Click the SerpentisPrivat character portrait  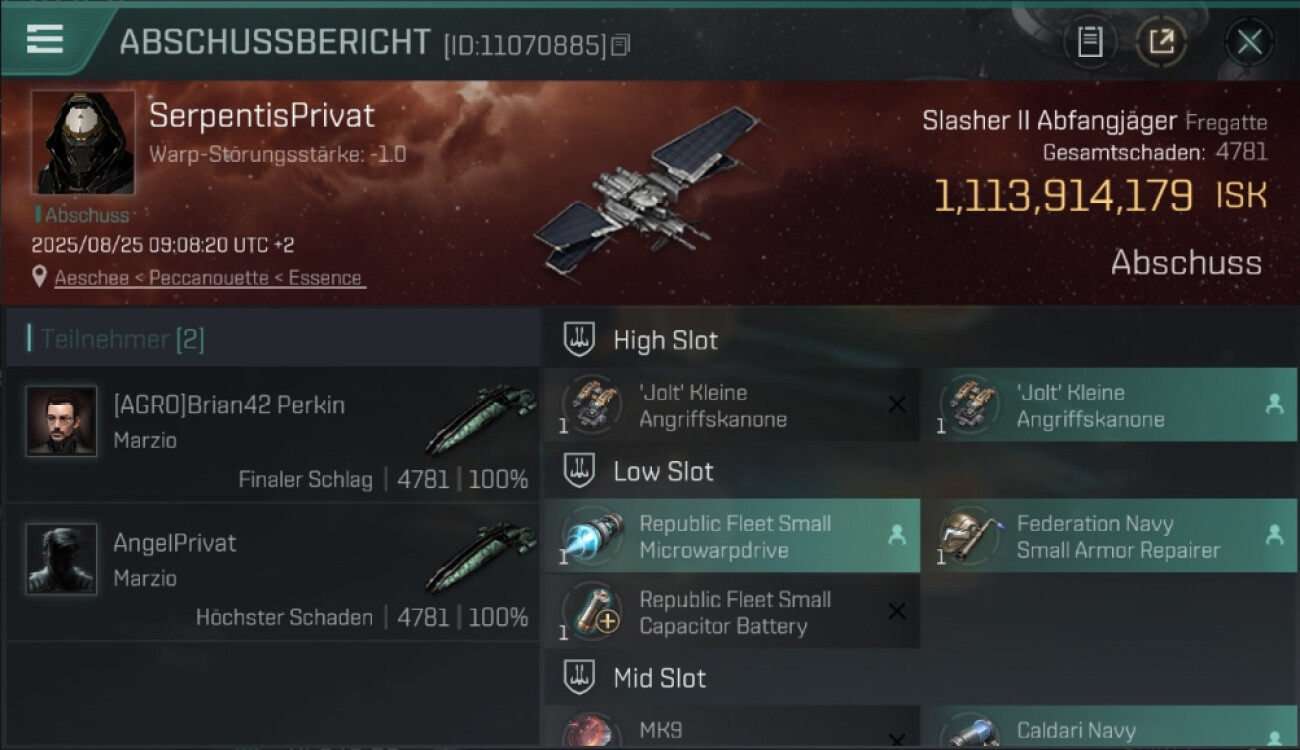pos(83,142)
